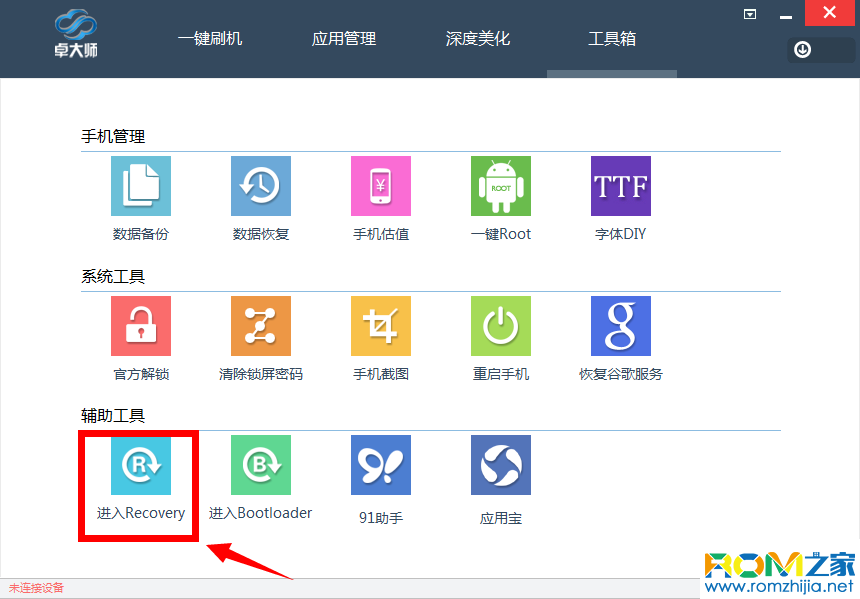860x599 pixels.
Task: Launch the 手机截图 screenshot crop icon
Action: [x=381, y=326]
